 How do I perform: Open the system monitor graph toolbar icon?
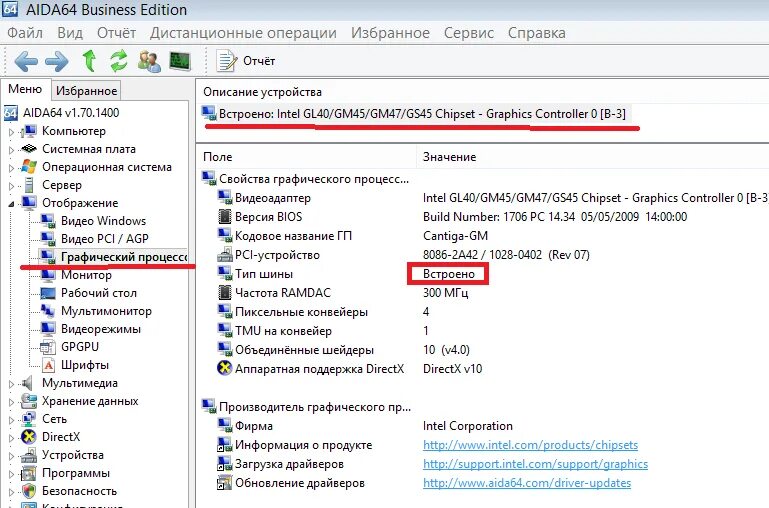tap(179, 61)
